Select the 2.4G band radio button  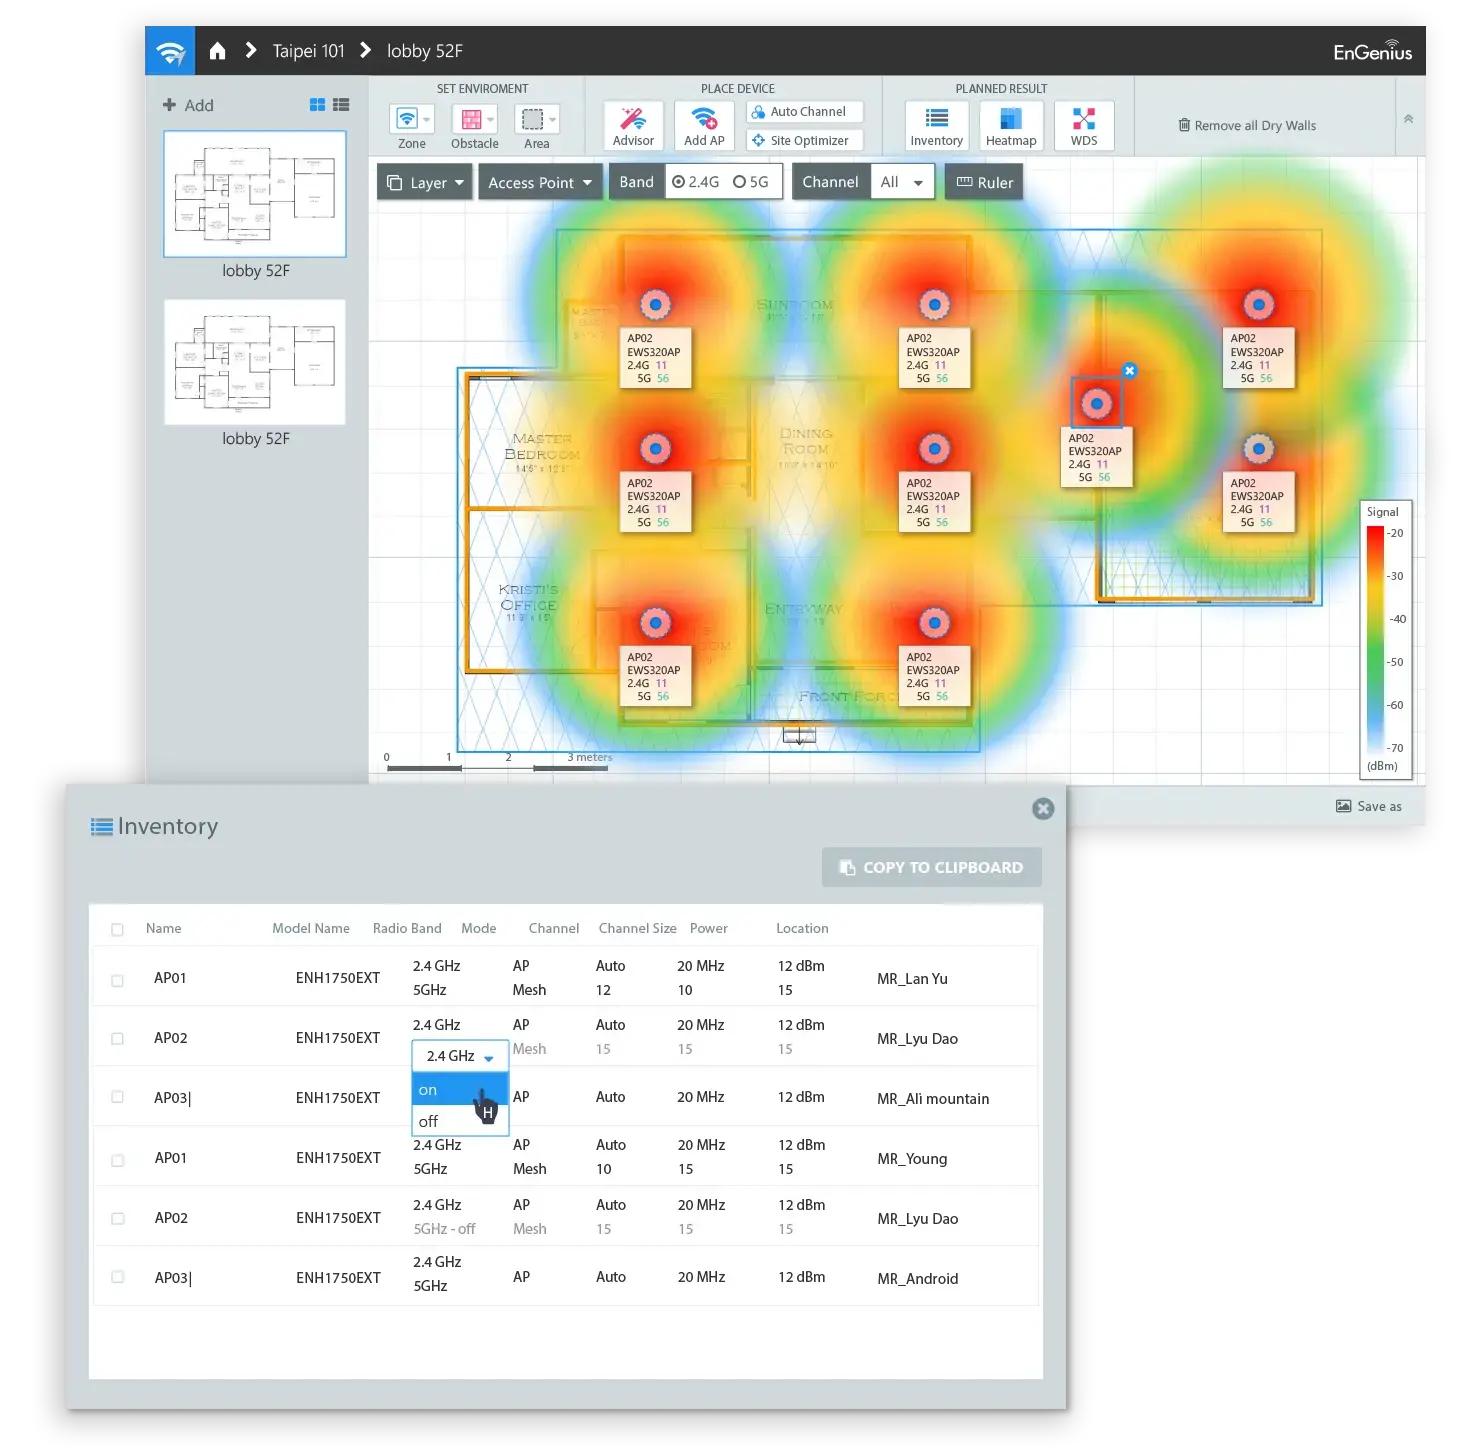point(679,182)
